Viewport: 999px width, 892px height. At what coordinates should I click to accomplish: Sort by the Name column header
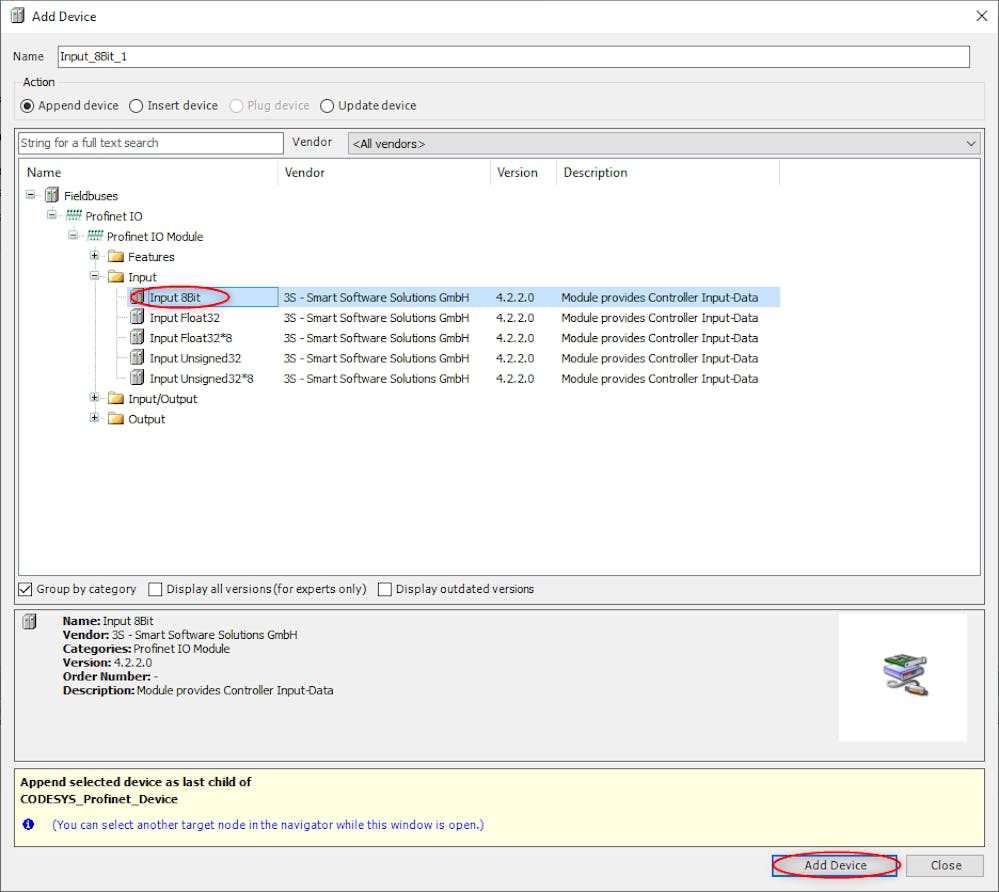[x=148, y=173]
